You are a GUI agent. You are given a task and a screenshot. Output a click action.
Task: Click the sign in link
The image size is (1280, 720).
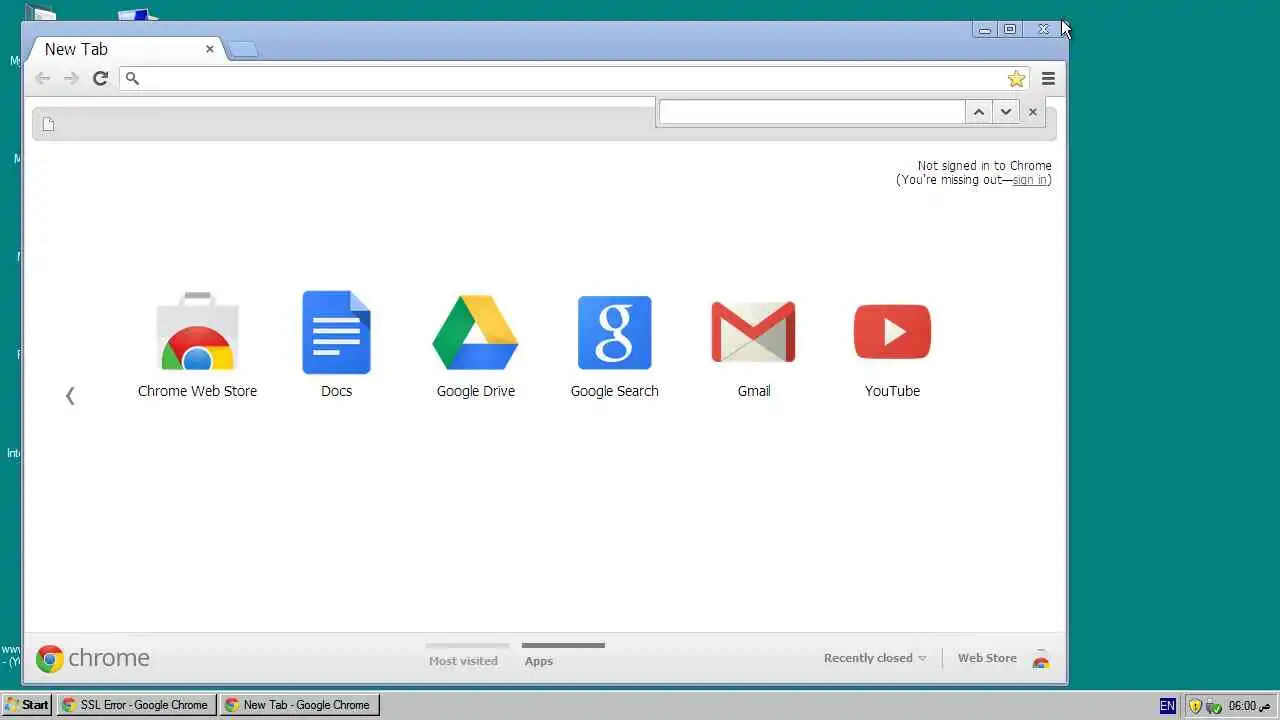[1029, 180]
